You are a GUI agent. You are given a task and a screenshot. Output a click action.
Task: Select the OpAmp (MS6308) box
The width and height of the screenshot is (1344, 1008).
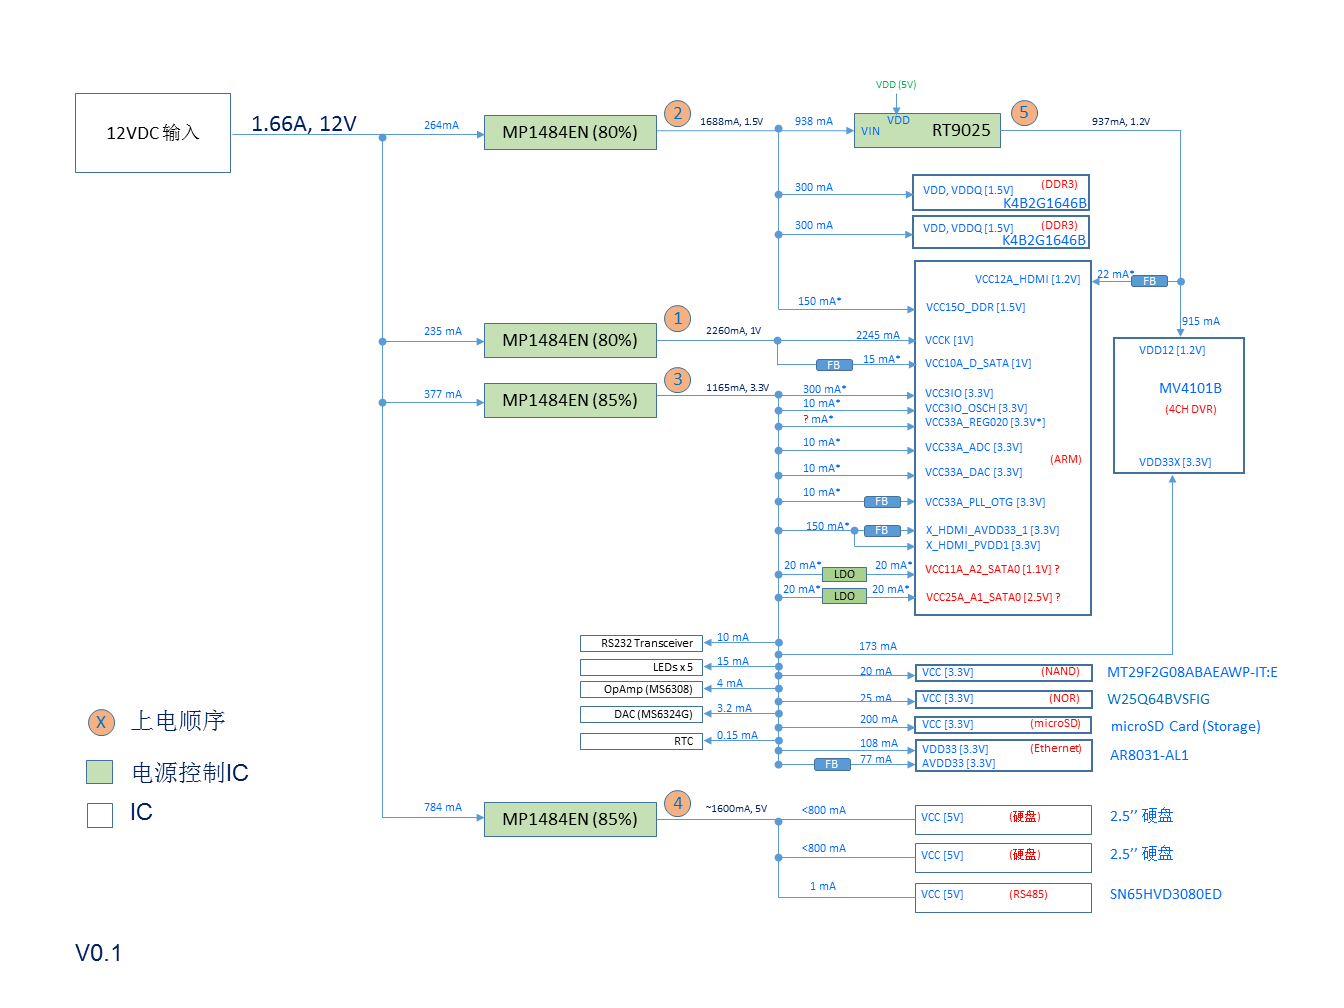tap(642, 689)
